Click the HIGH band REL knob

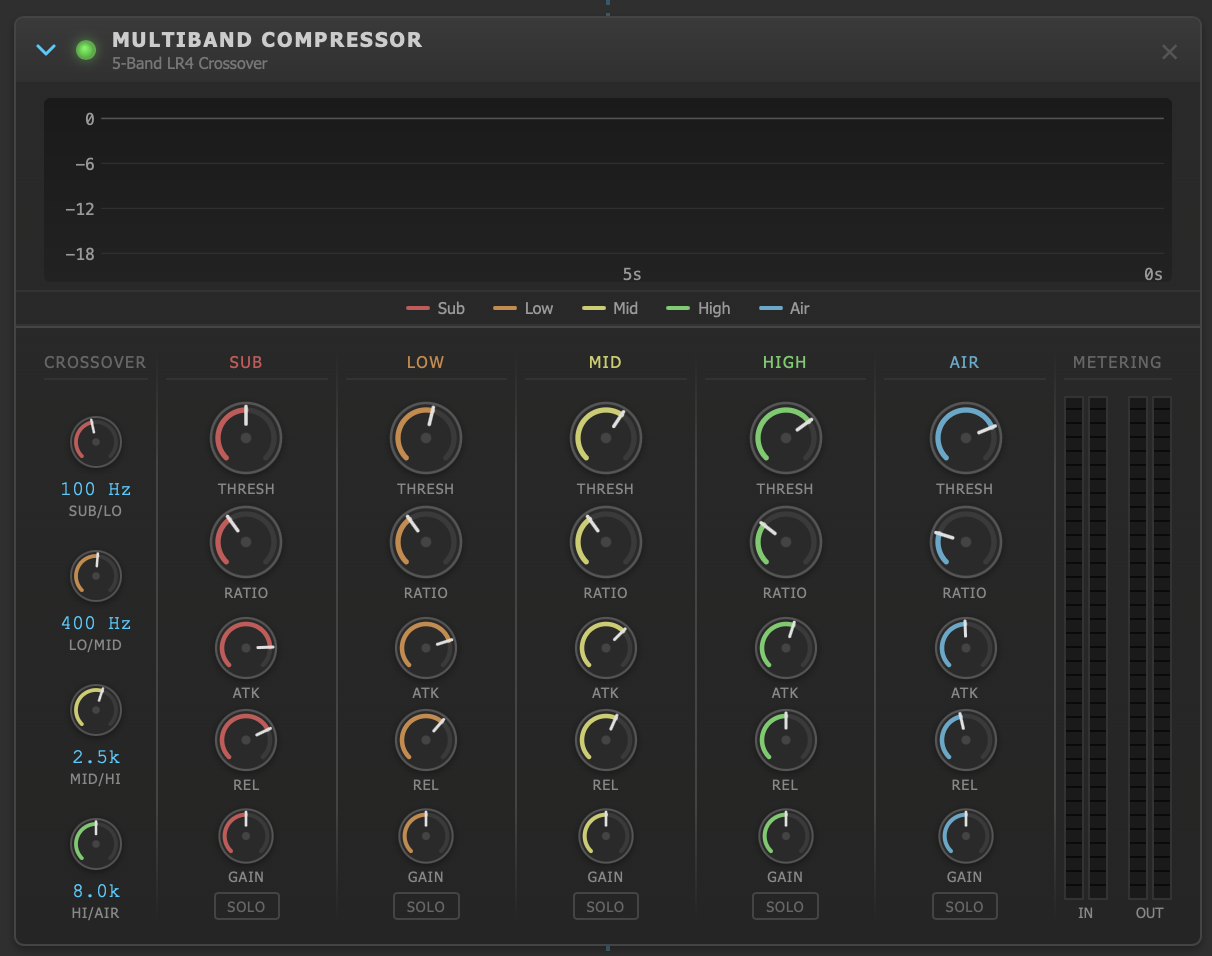(x=786, y=740)
